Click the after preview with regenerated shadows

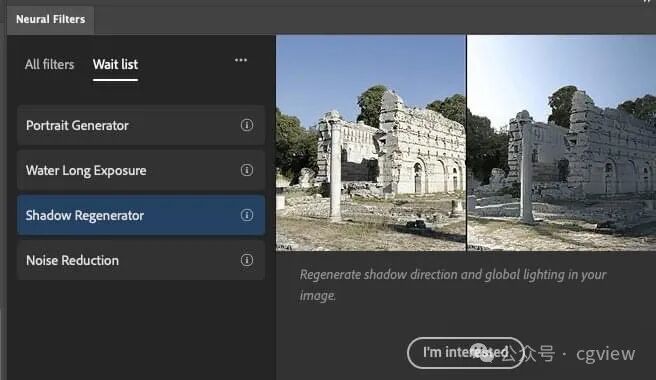point(561,143)
